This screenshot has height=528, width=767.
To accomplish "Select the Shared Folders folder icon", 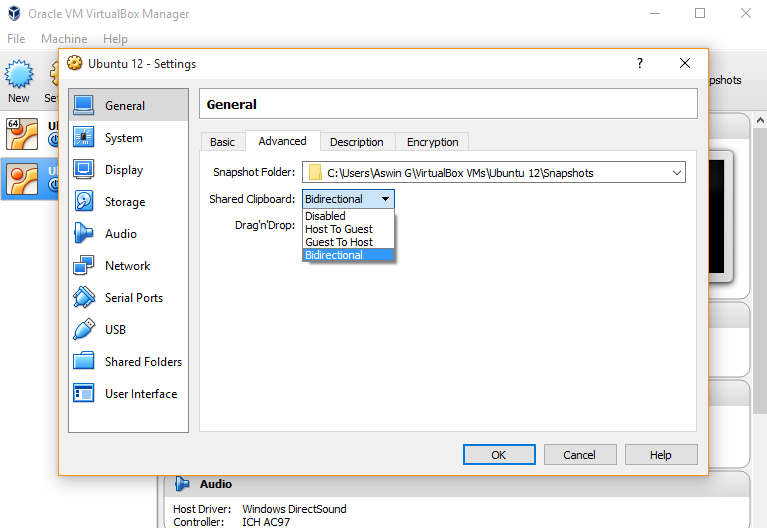I will click(84, 361).
